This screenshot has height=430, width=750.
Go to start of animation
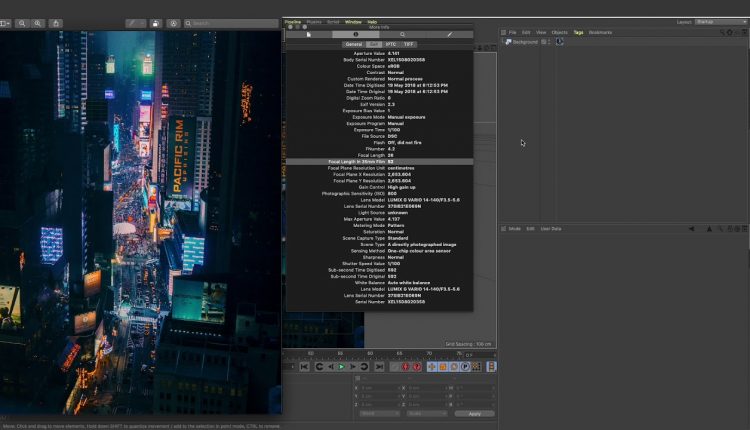point(304,367)
